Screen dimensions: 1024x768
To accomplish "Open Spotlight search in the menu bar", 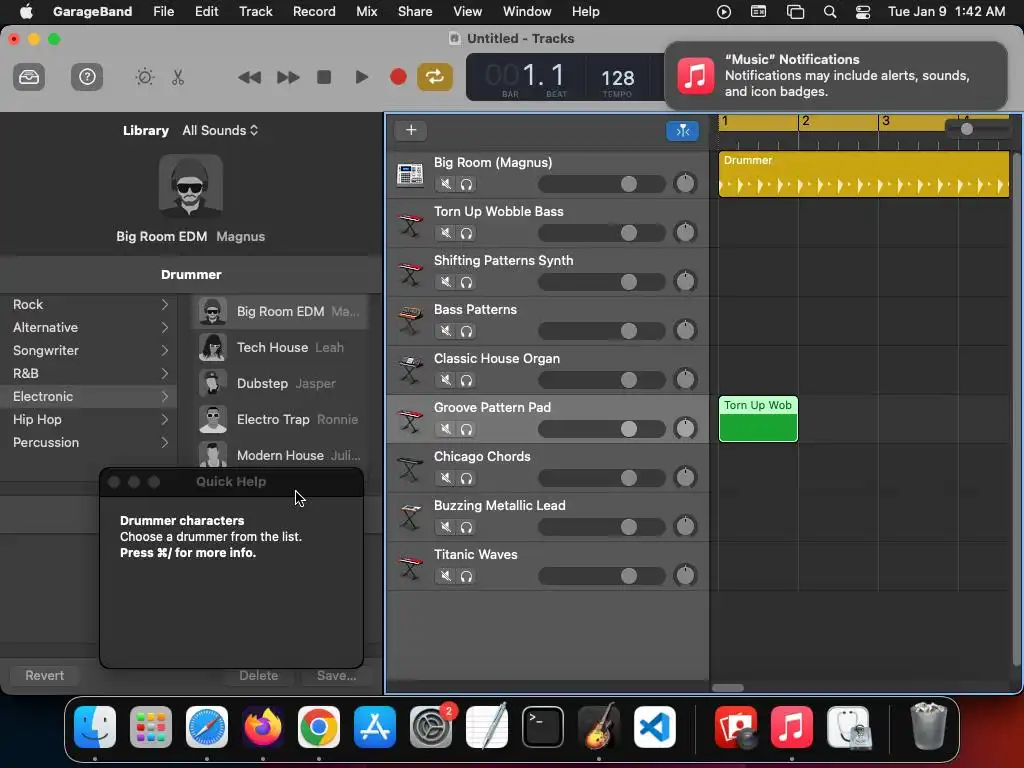I will coord(829,12).
